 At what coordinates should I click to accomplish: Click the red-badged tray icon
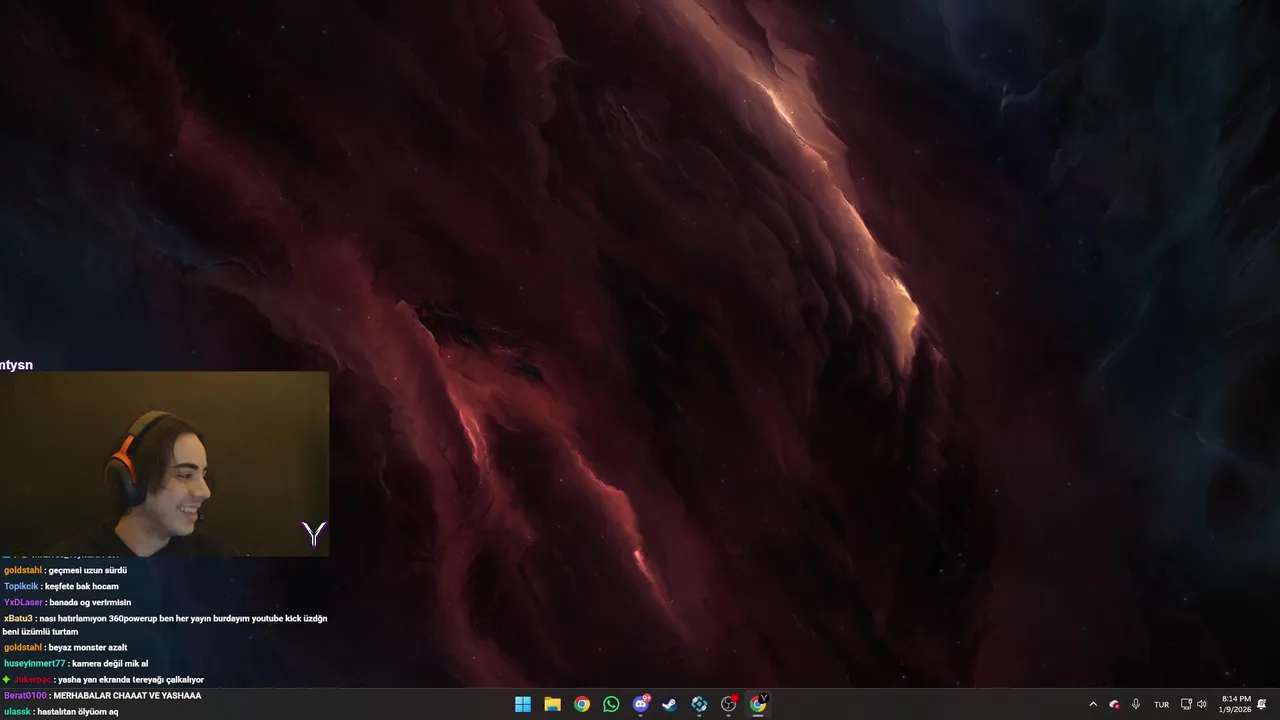tap(1115, 704)
